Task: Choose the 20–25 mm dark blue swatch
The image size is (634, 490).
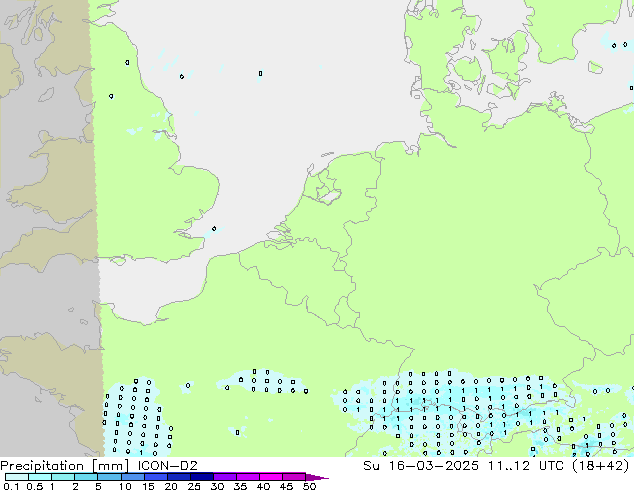Action: coord(178,477)
